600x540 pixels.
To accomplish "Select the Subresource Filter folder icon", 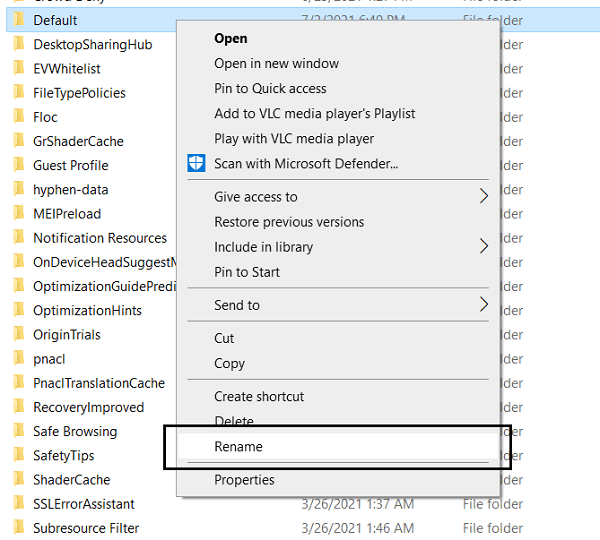I will 19,527.
